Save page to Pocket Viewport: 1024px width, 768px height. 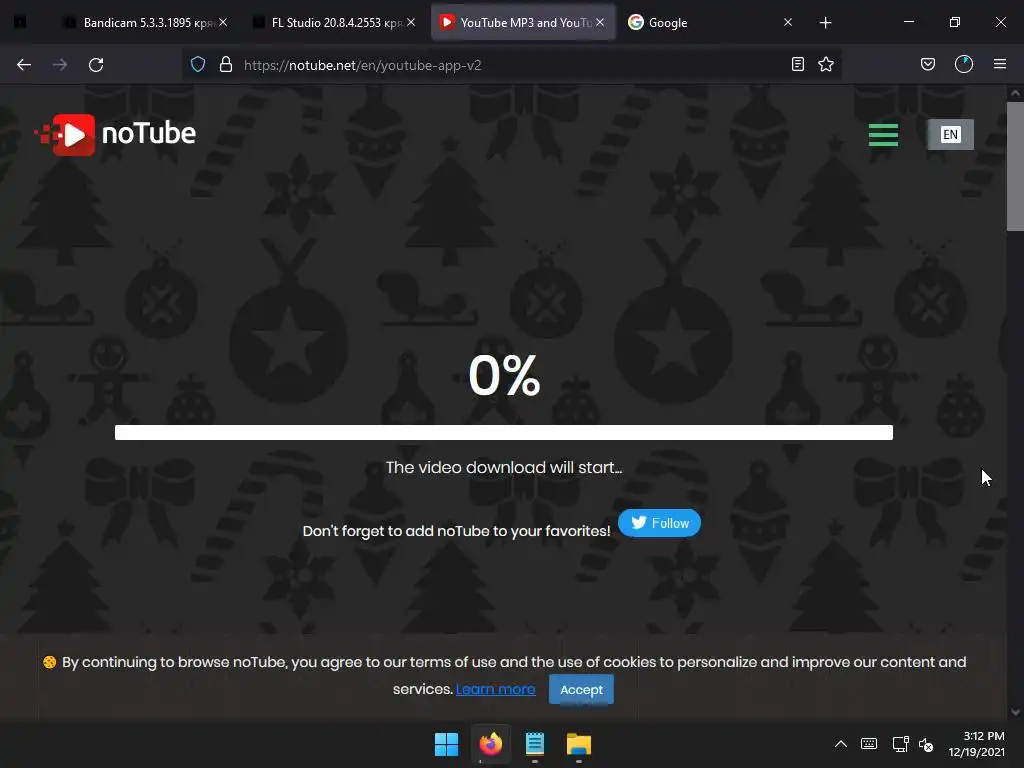(x=928, y=64)
